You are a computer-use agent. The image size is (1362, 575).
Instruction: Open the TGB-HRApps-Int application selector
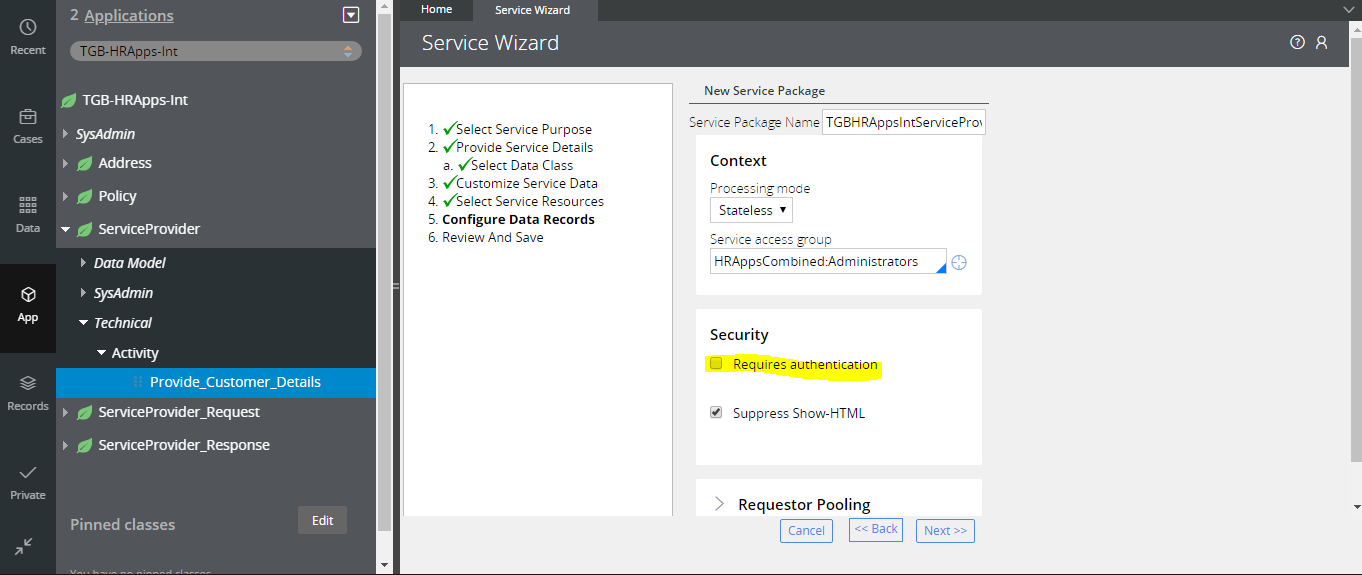point(216,51)
